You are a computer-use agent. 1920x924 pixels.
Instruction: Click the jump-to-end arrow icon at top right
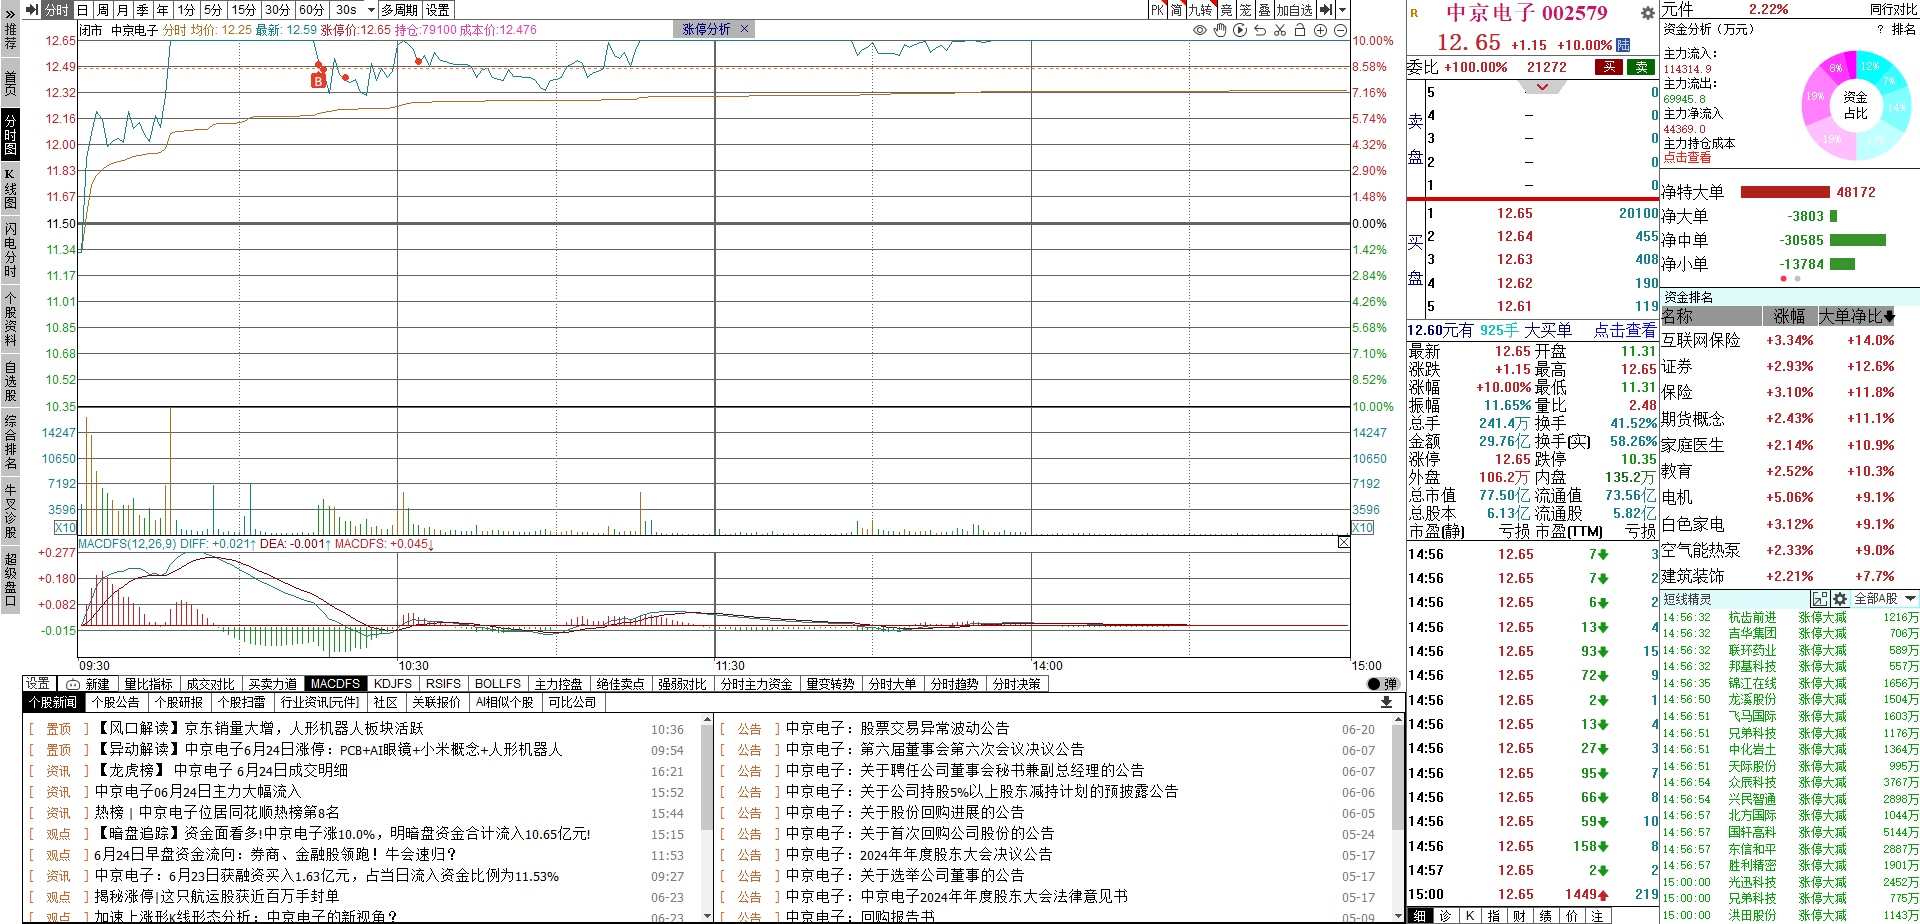(1326, 10)
